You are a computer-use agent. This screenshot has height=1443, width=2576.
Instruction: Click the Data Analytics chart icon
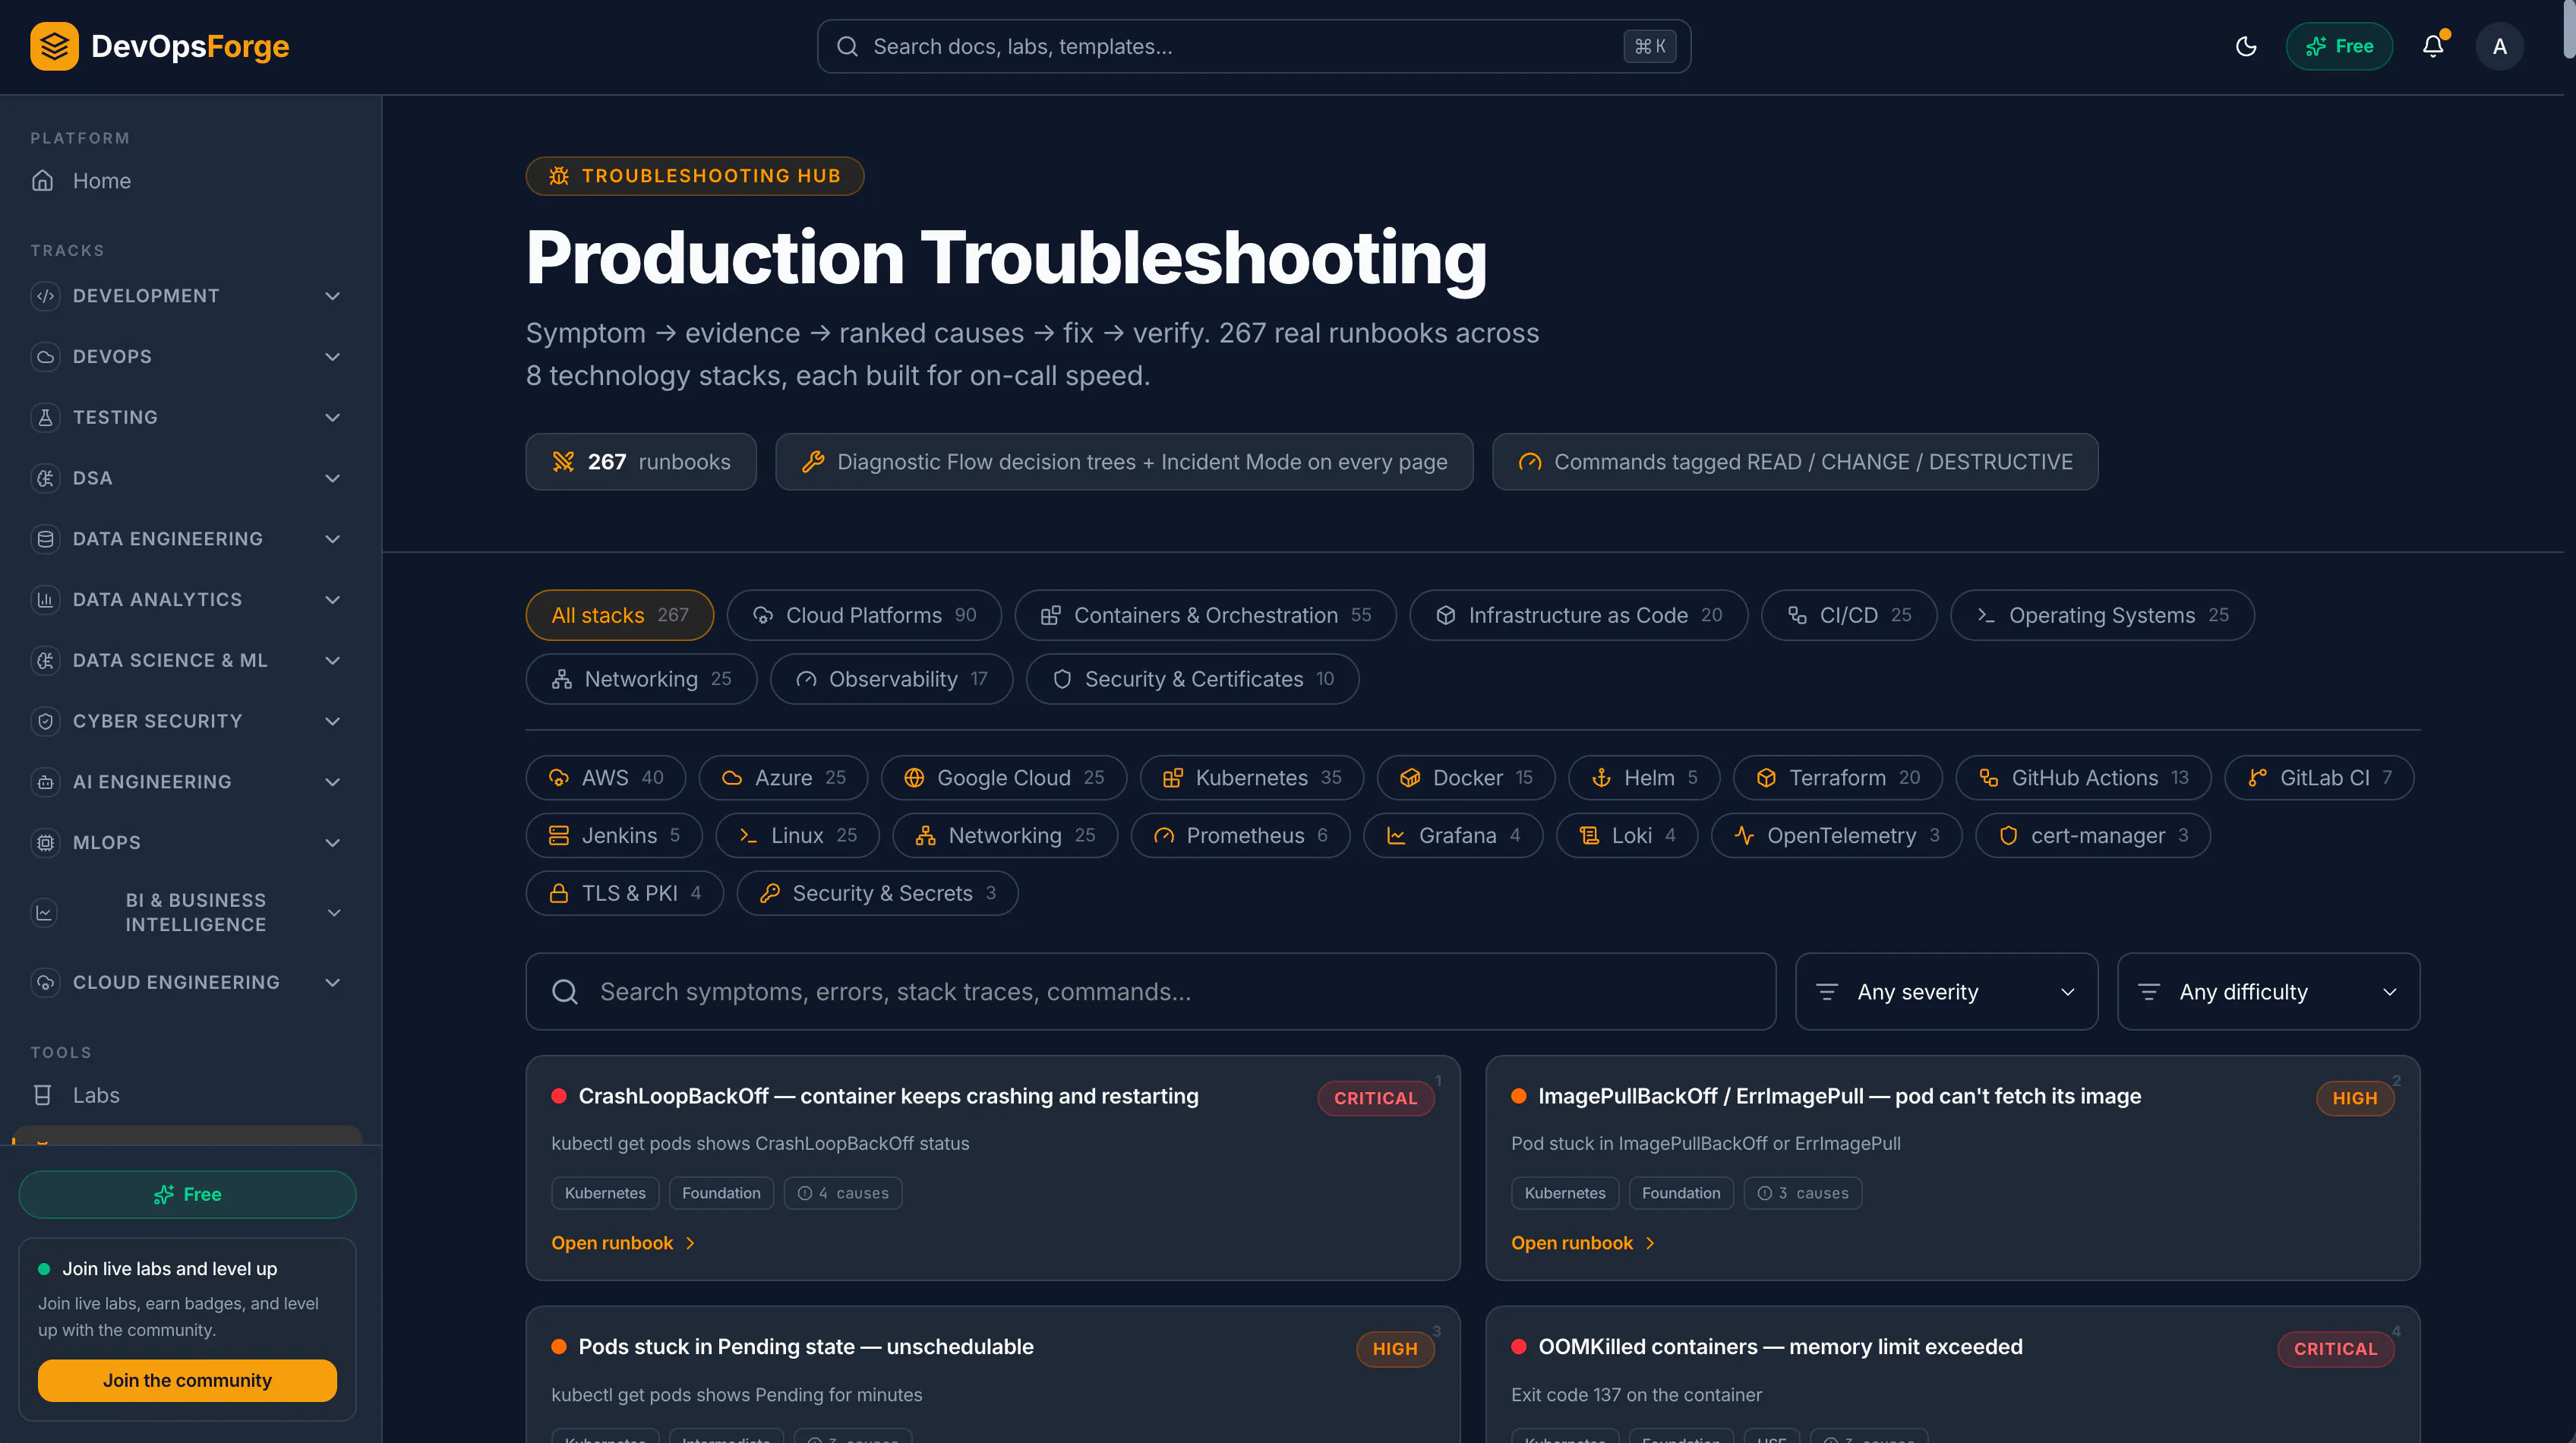tap(45, 600)
